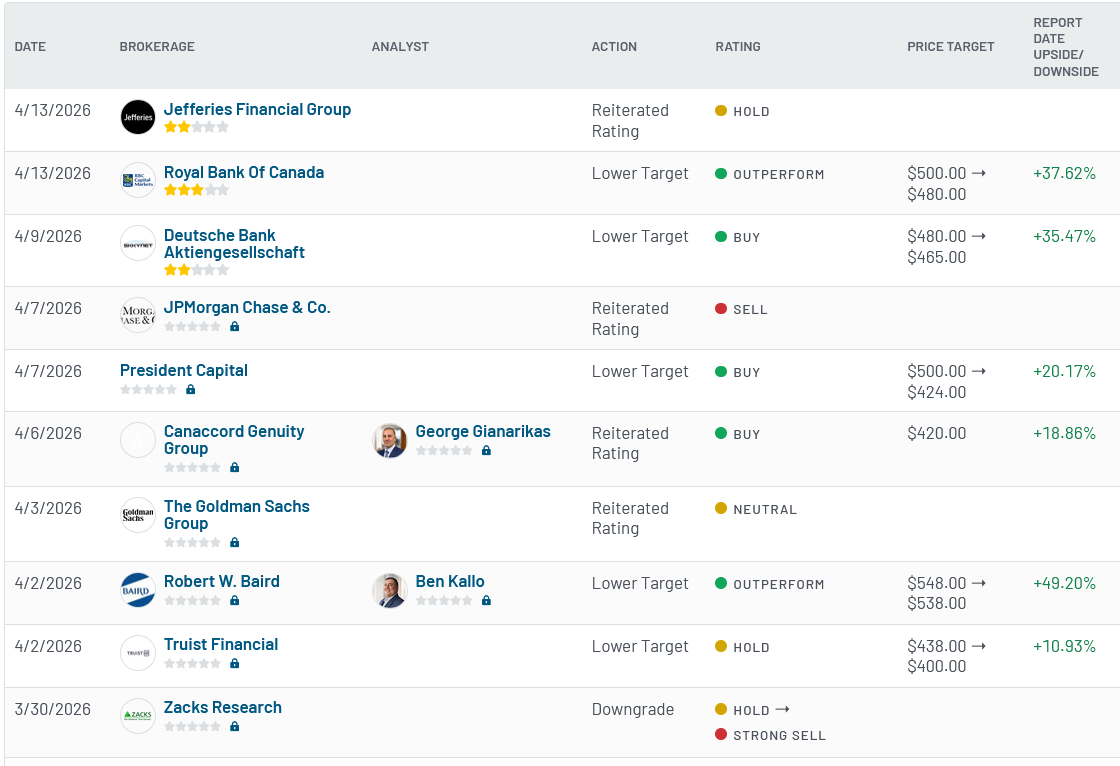Click the PRICE TARGET column header

coord(951,46)
